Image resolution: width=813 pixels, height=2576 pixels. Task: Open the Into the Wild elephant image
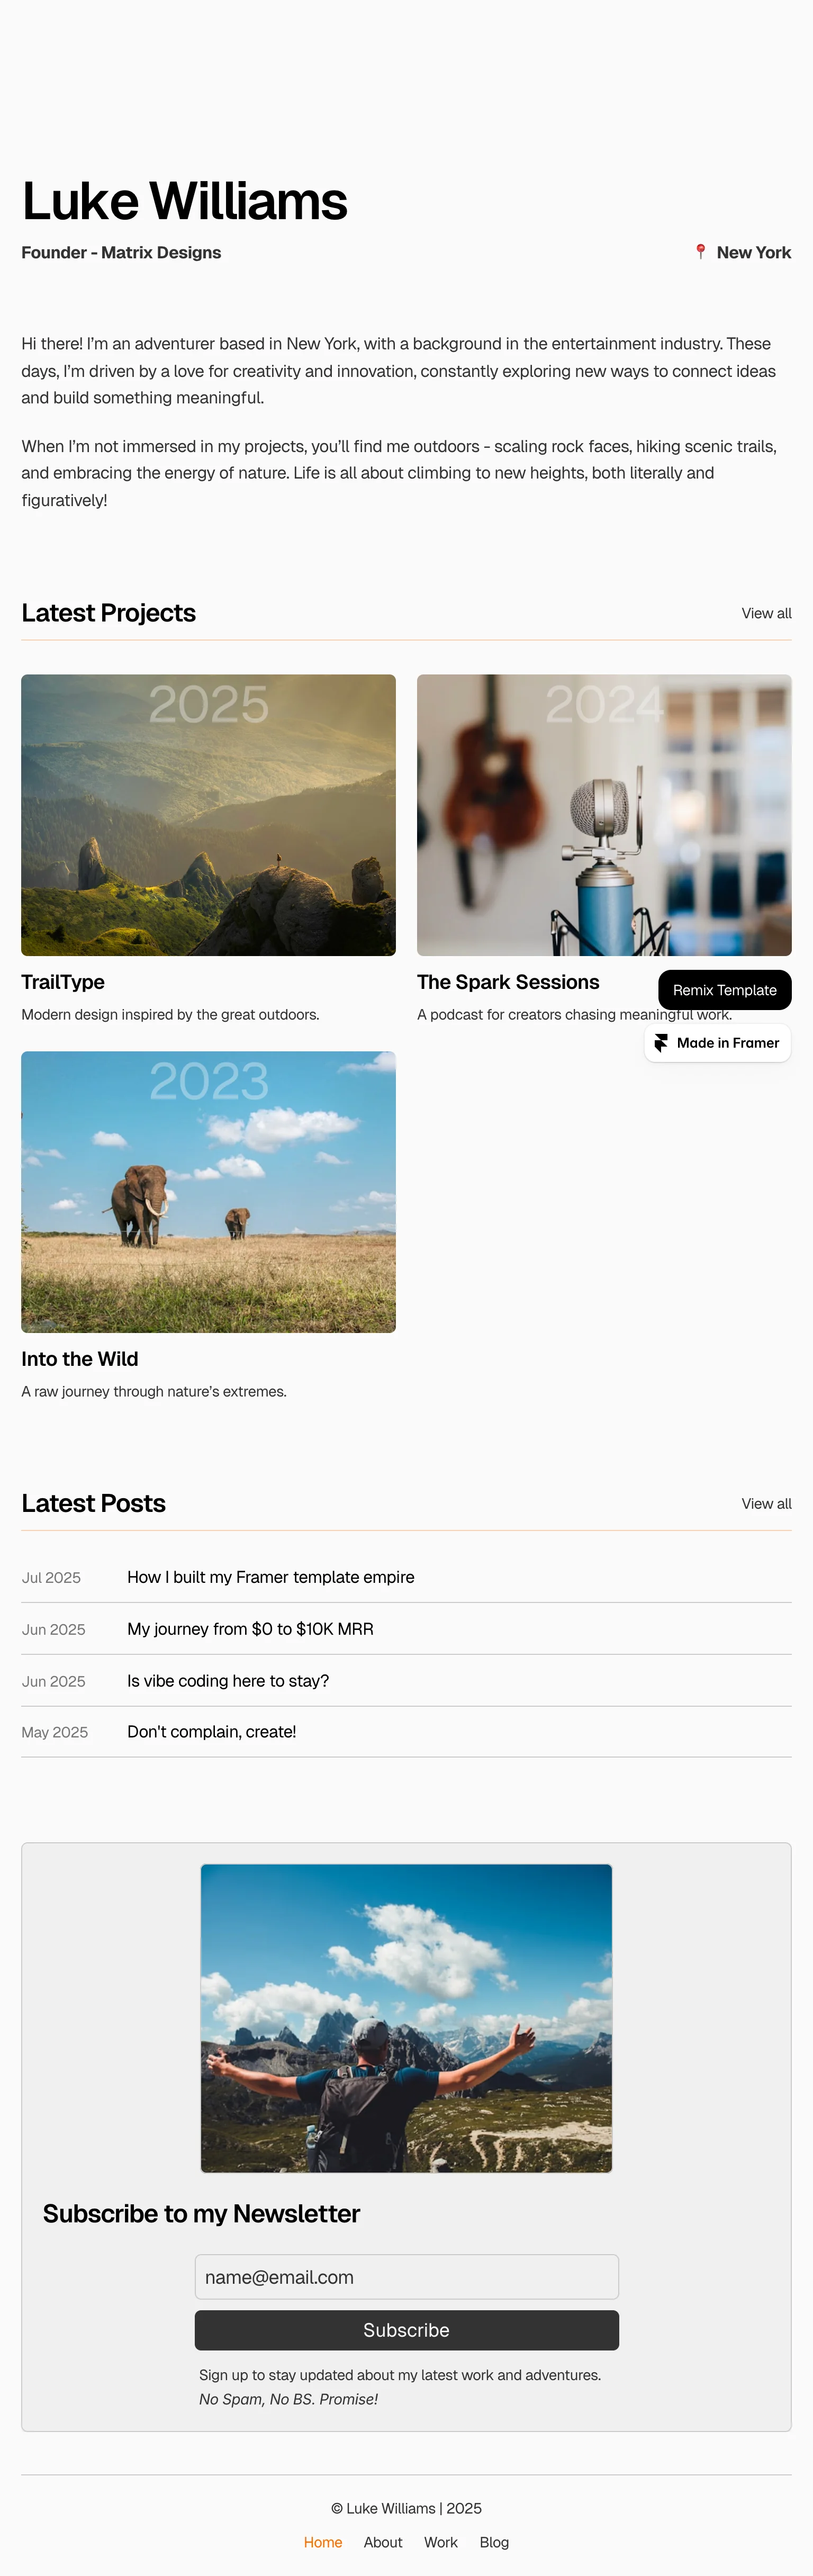208,1192
